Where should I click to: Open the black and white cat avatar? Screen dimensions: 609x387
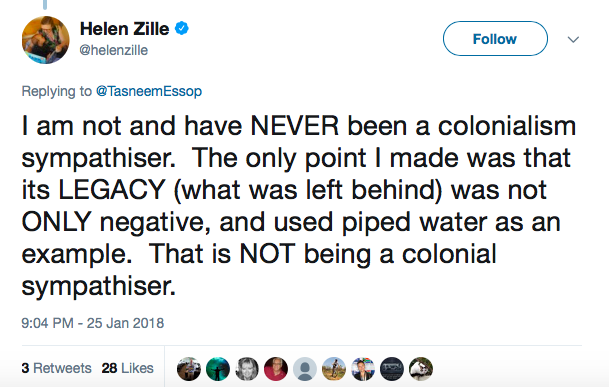[421, 369]
